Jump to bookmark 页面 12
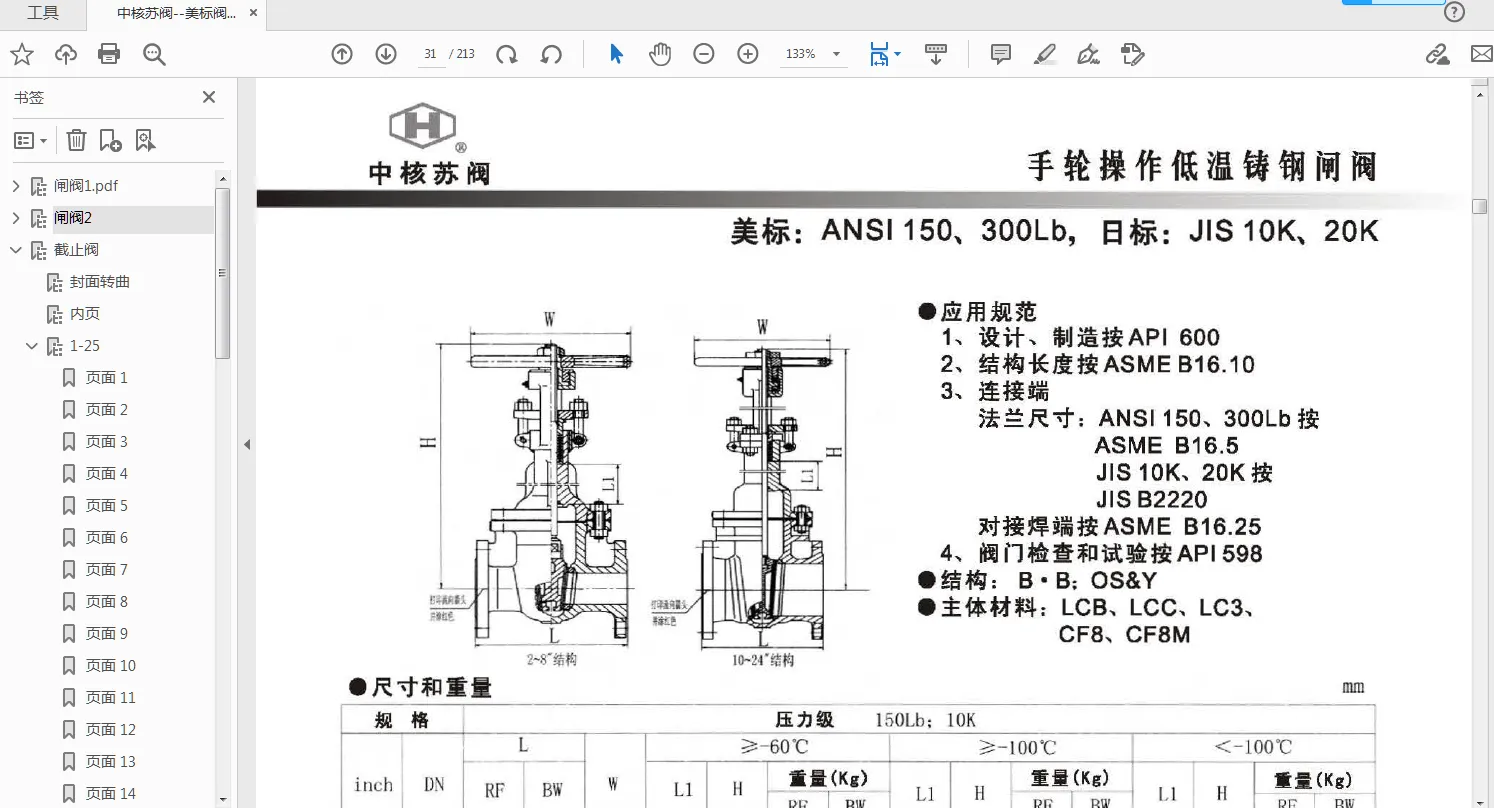This screenshot has height=808, width=1494. [x=111, y=730]
